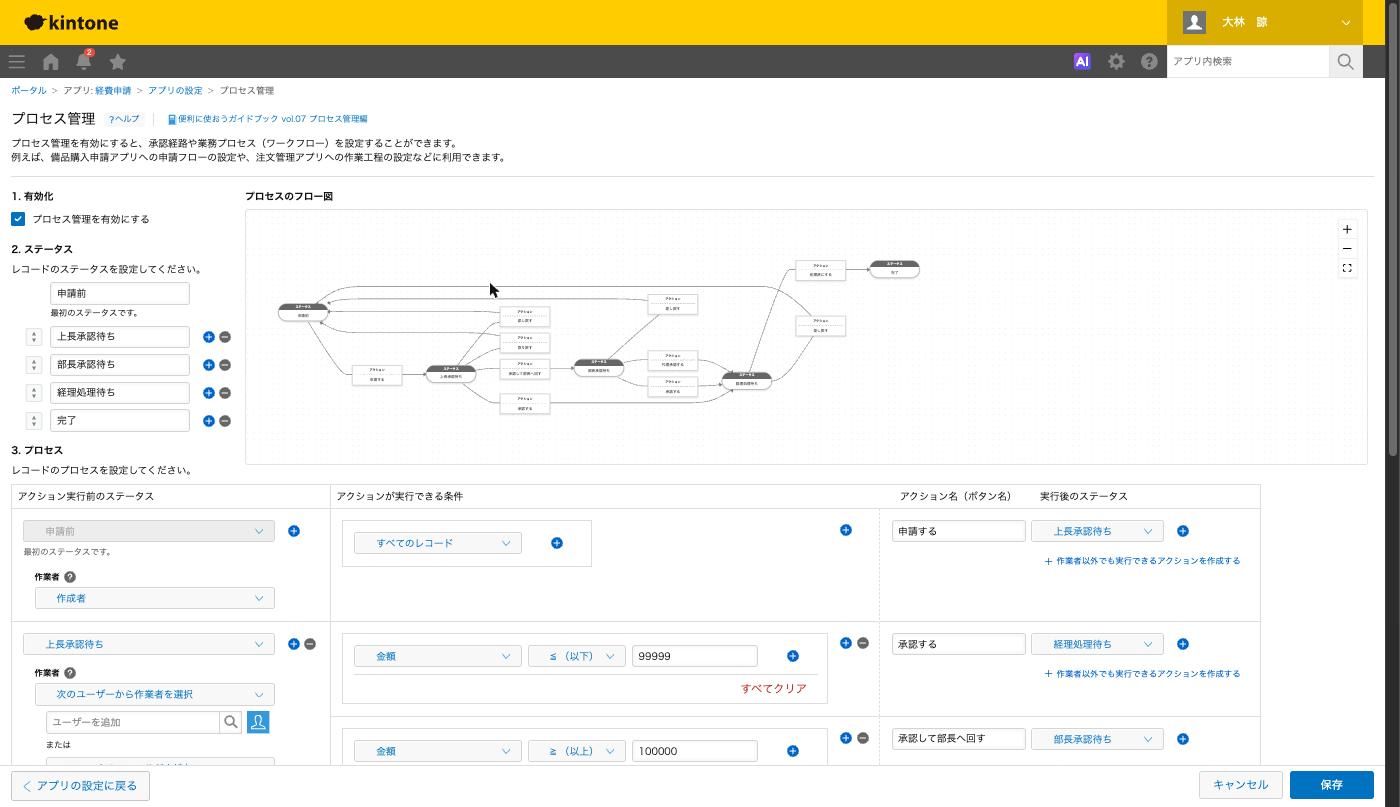Open the main hamburger menu
The width and height of the screenshot is (1400, 807).
click(17, 61)
